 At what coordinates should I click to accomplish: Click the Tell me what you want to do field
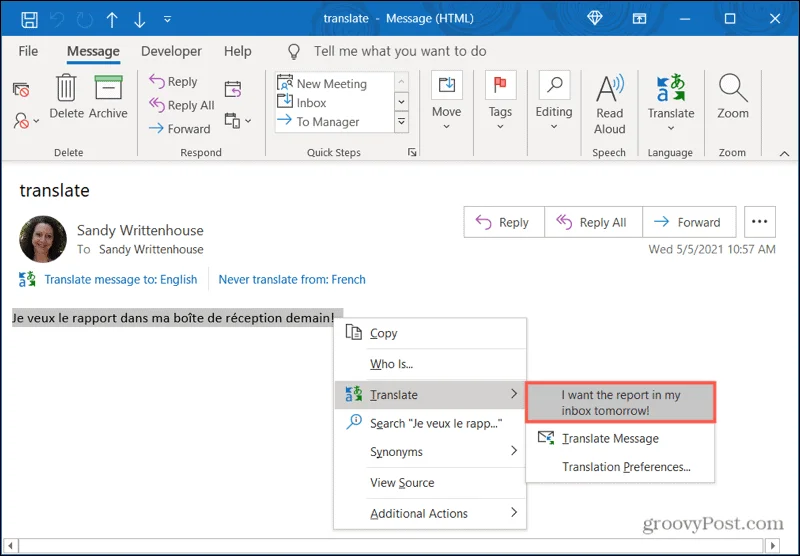point(400,51)
